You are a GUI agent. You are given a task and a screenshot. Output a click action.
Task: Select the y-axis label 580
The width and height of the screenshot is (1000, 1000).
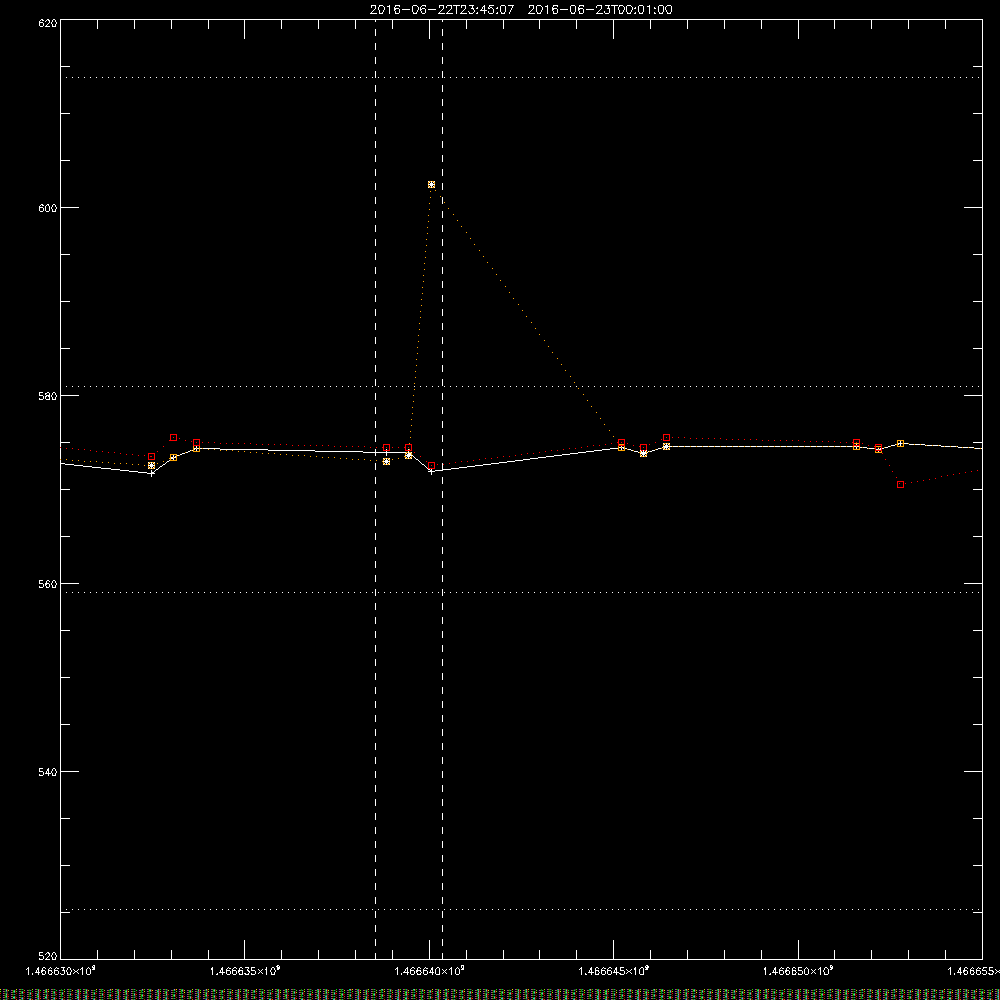(48, 396)
